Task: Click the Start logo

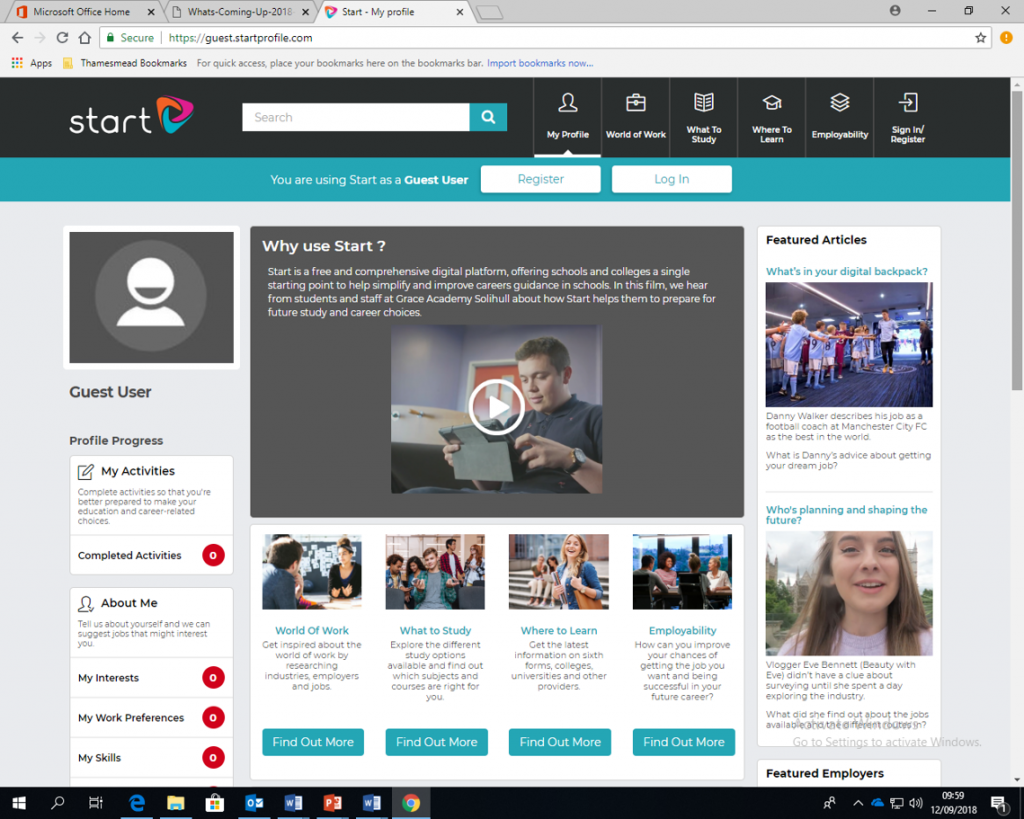Action: tap(130, 117)
